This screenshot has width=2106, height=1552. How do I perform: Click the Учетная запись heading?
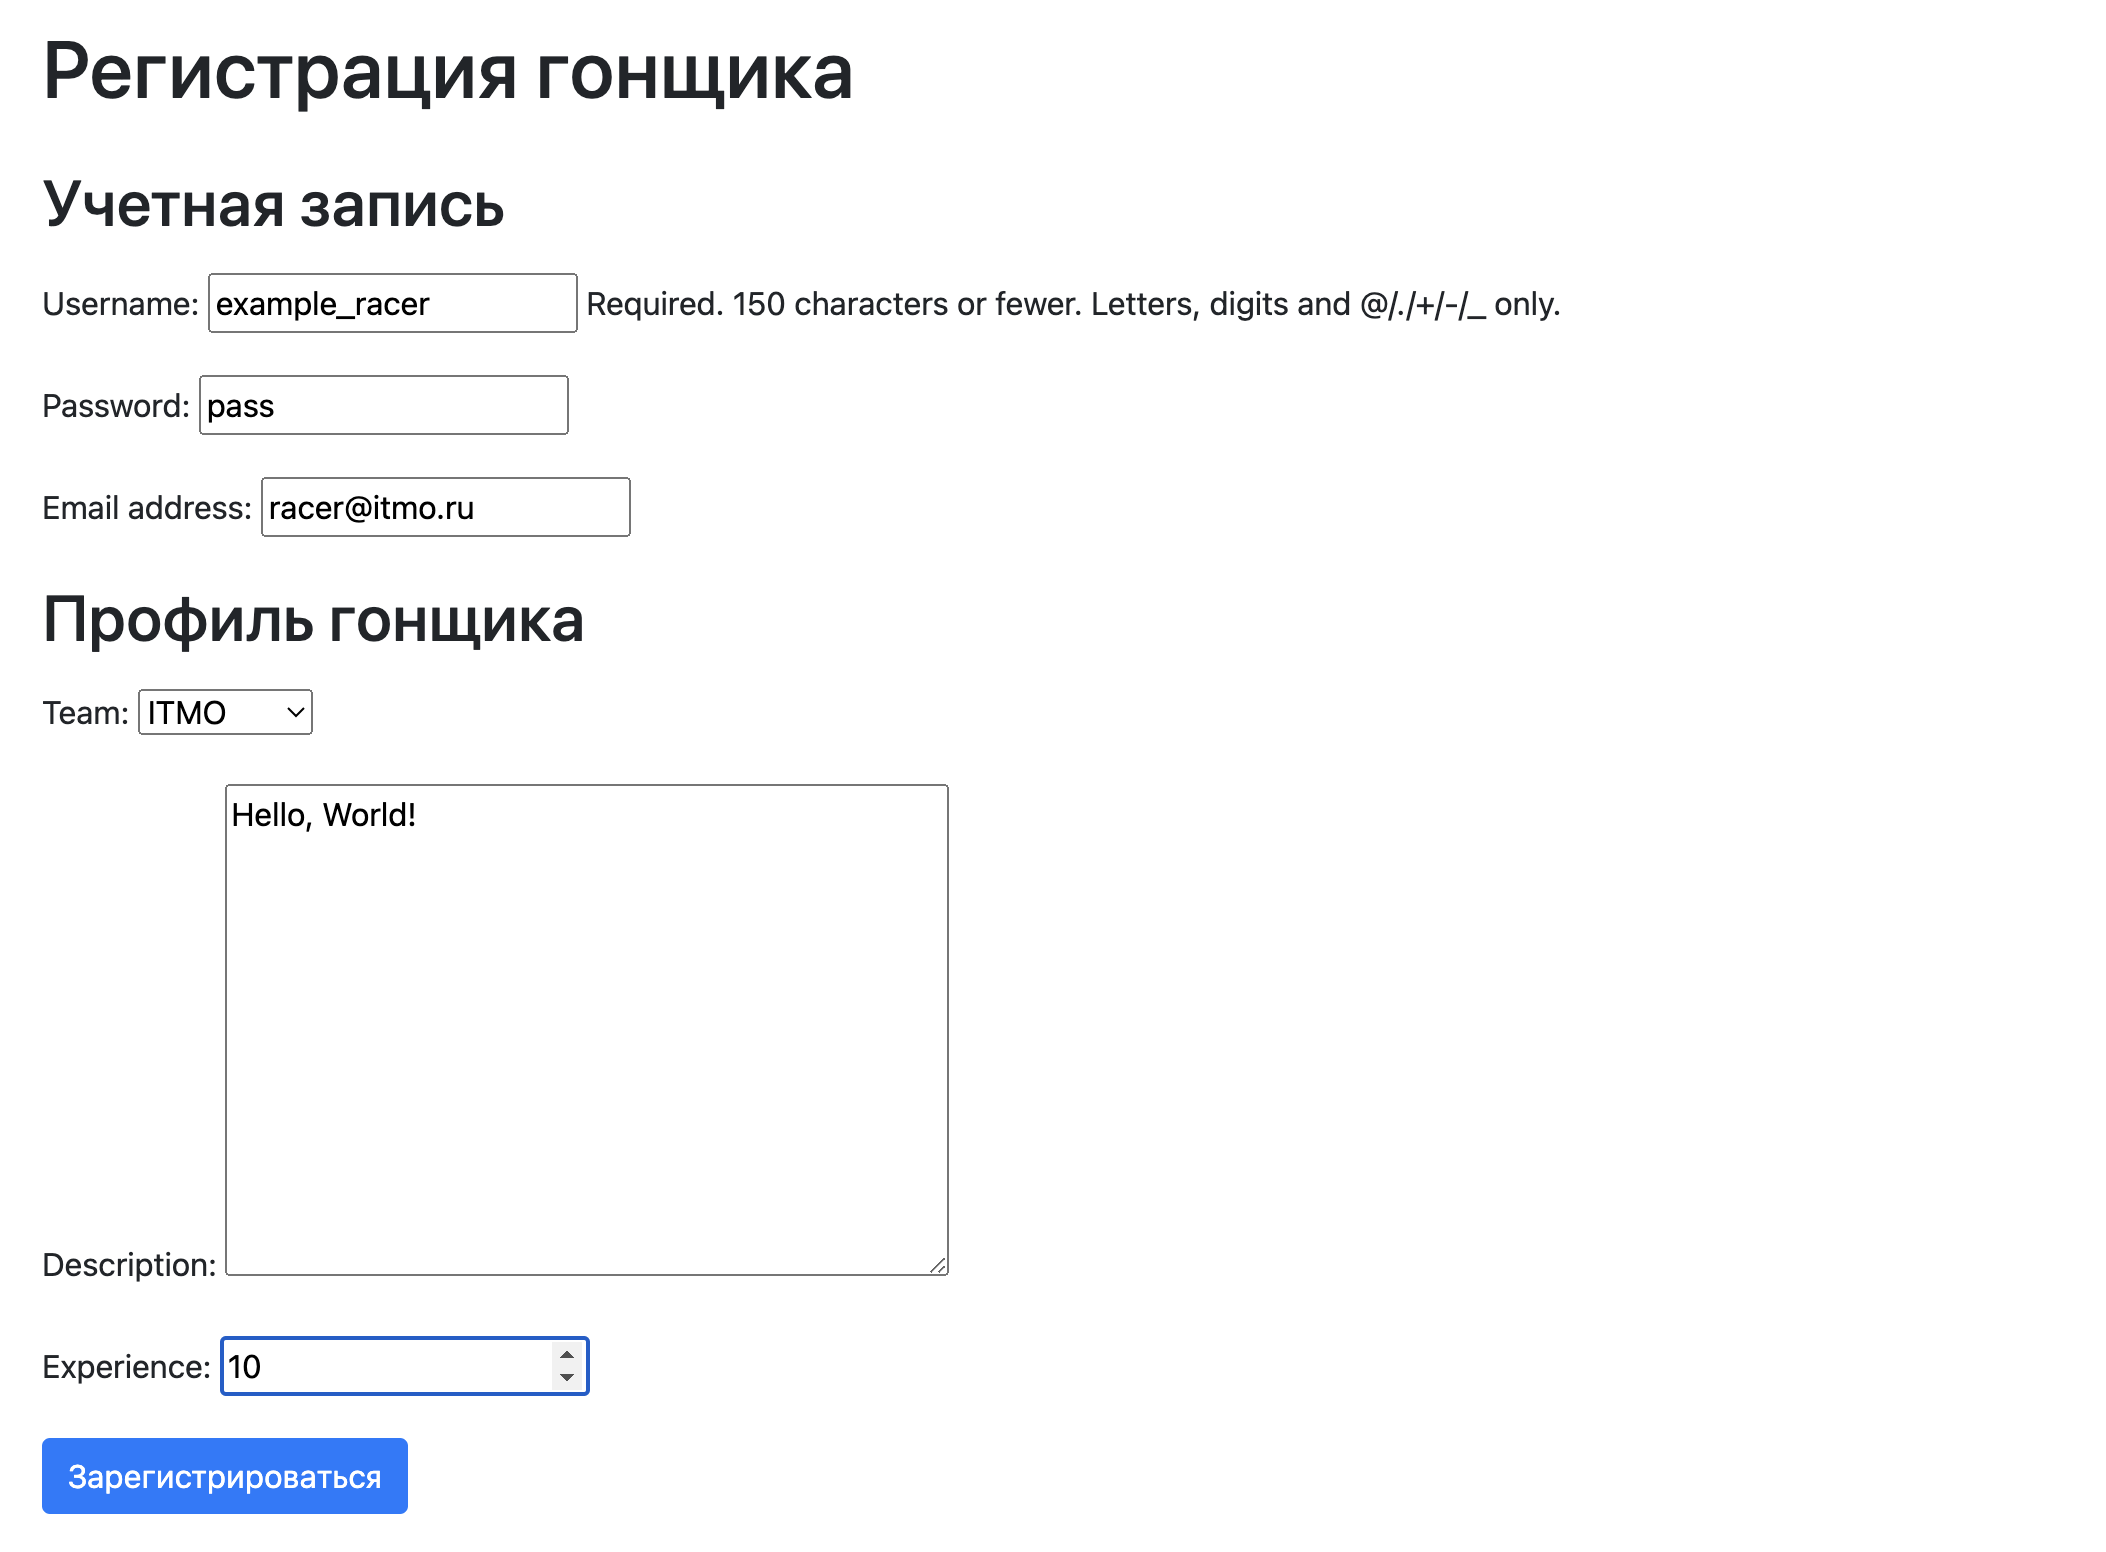tap(273, 205)
